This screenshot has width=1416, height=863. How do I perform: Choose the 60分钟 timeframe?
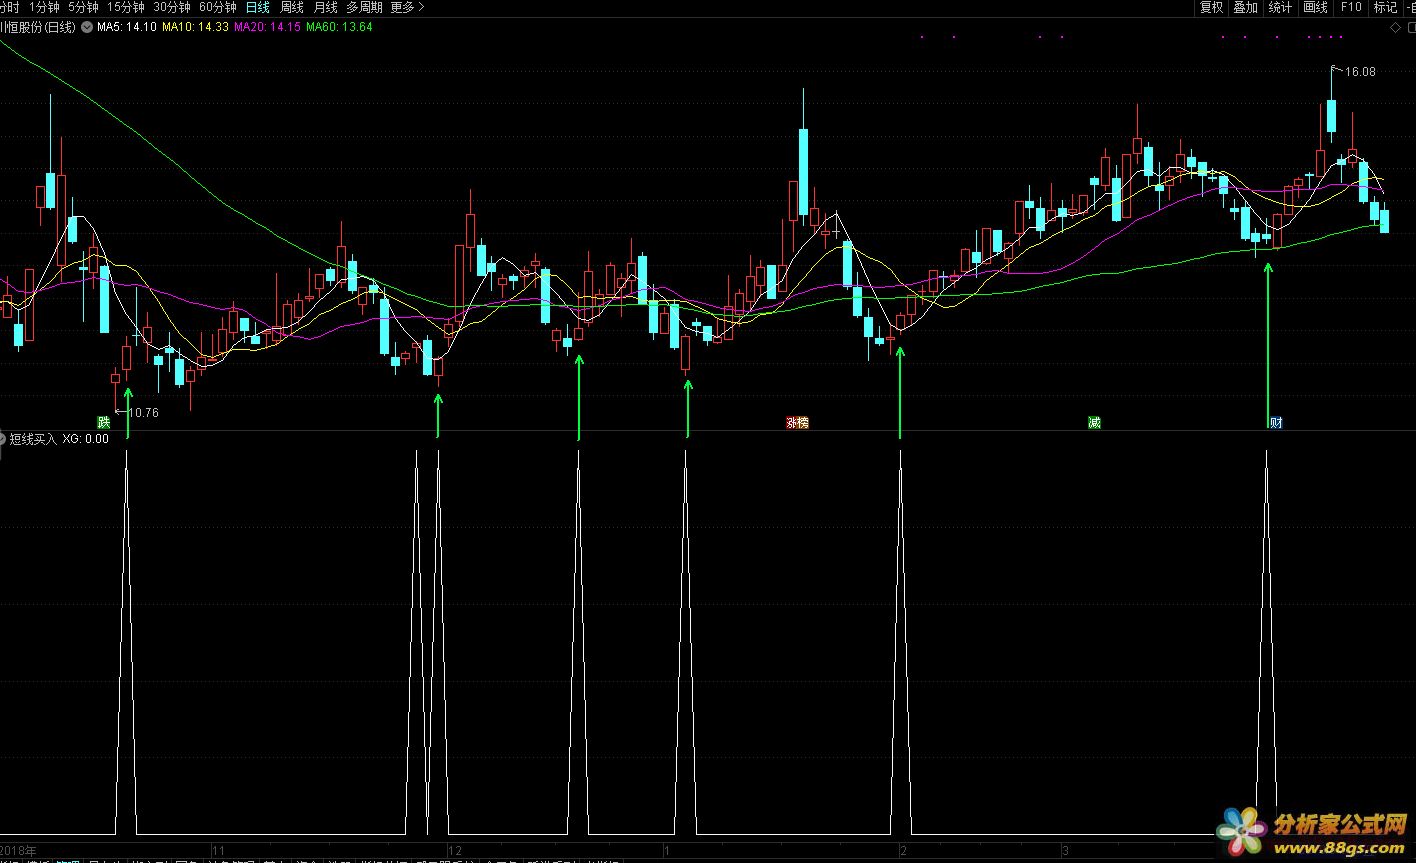(x=218, y=7)
